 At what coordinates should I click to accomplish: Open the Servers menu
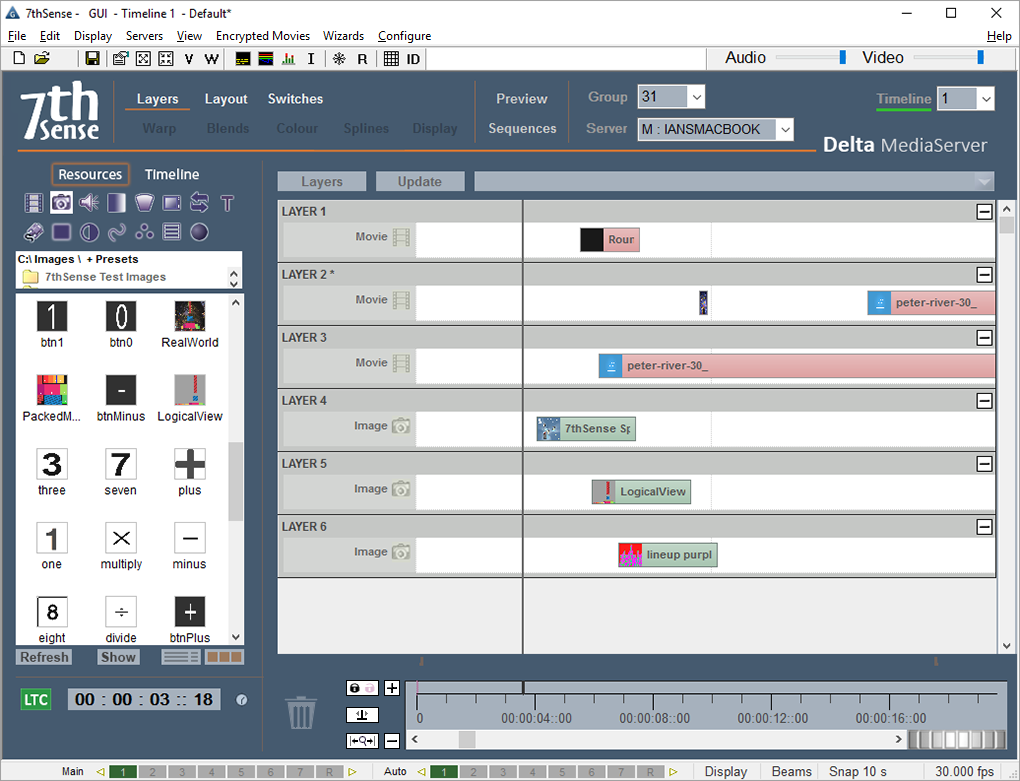pos(144,36)
